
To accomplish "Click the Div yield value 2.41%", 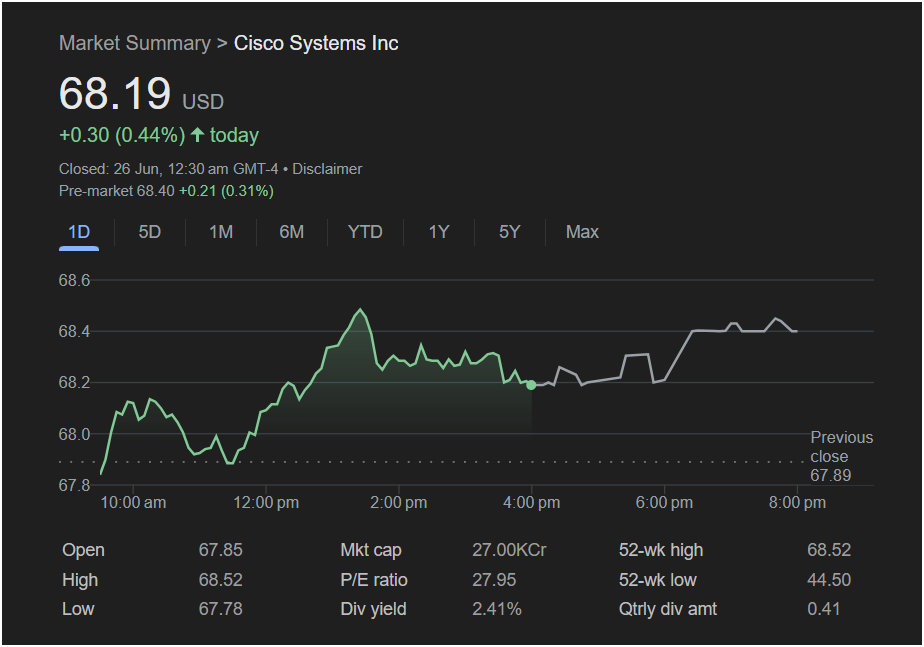I will 497,609.
